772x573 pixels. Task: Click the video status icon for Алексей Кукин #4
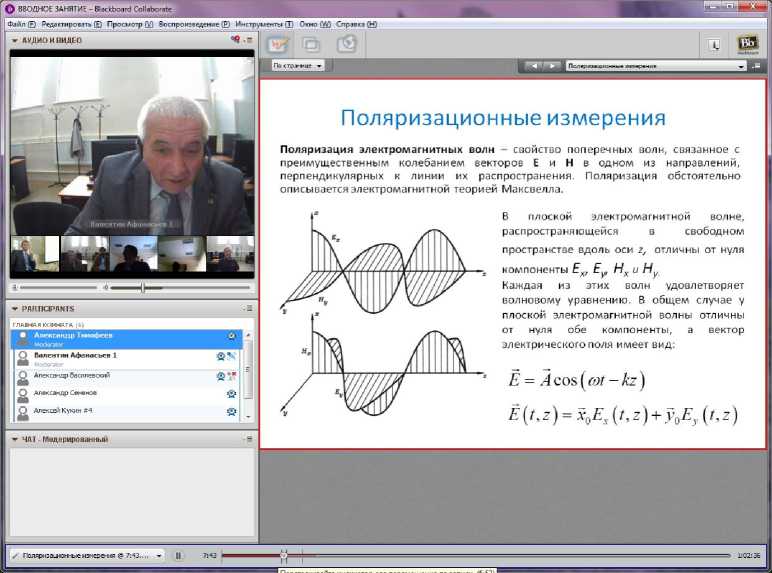click(231, 412)
